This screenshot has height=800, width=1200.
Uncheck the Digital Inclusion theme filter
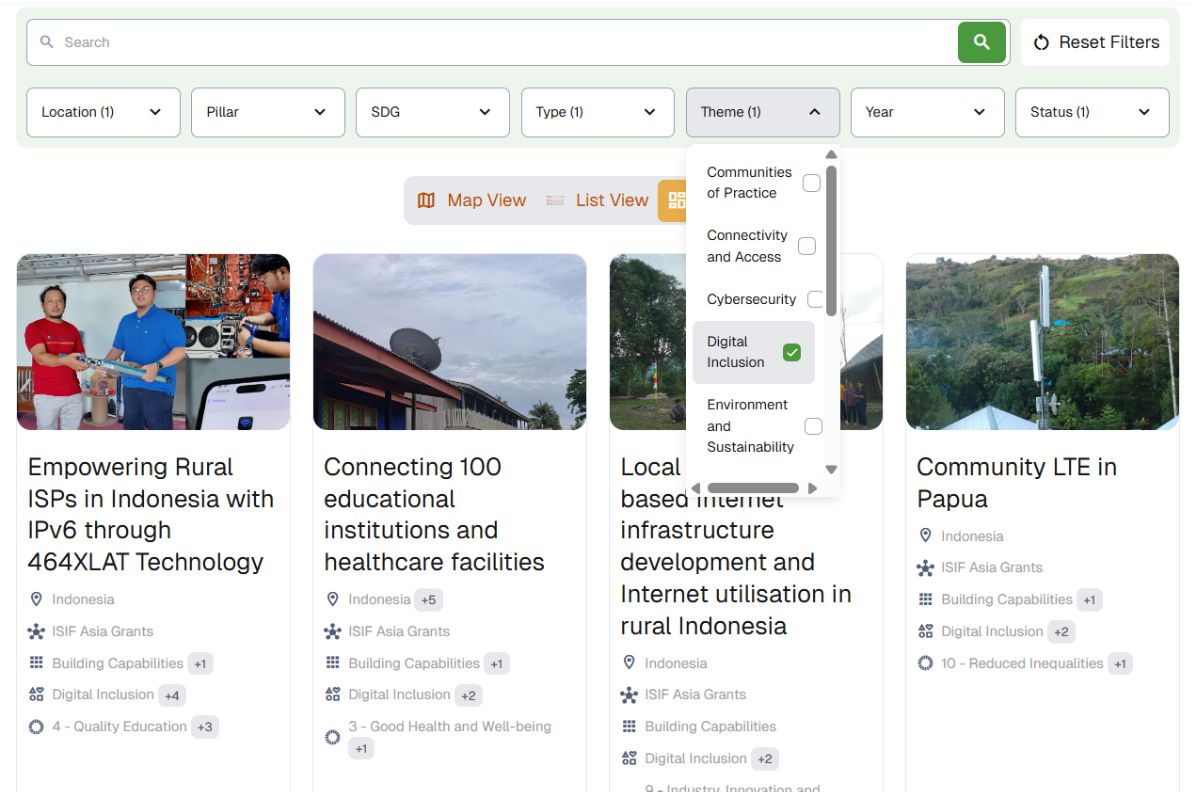click(793, 352)
